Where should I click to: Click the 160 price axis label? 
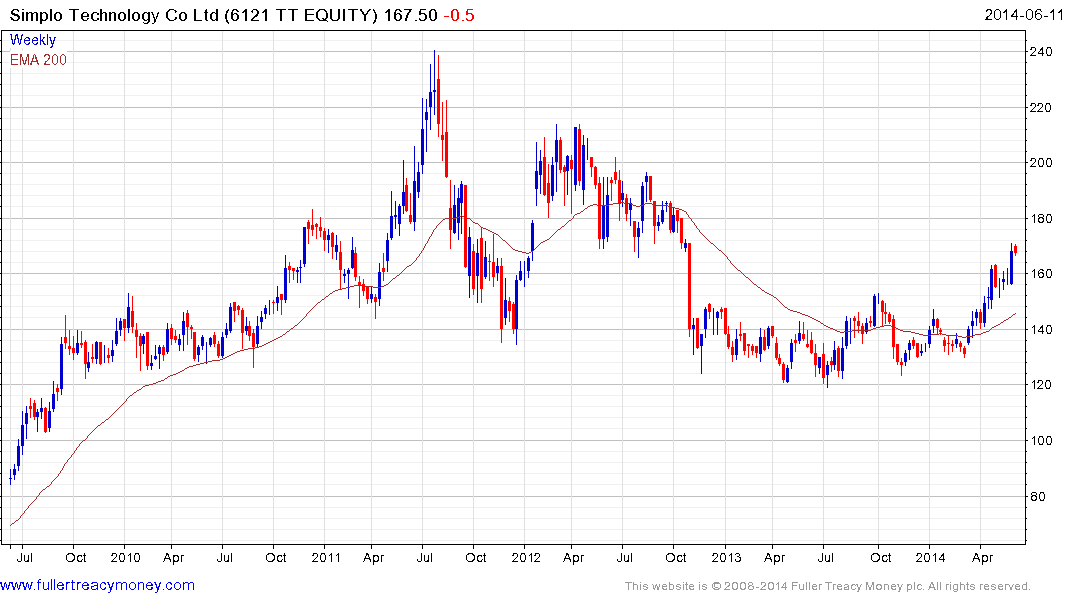point(1041,274)
